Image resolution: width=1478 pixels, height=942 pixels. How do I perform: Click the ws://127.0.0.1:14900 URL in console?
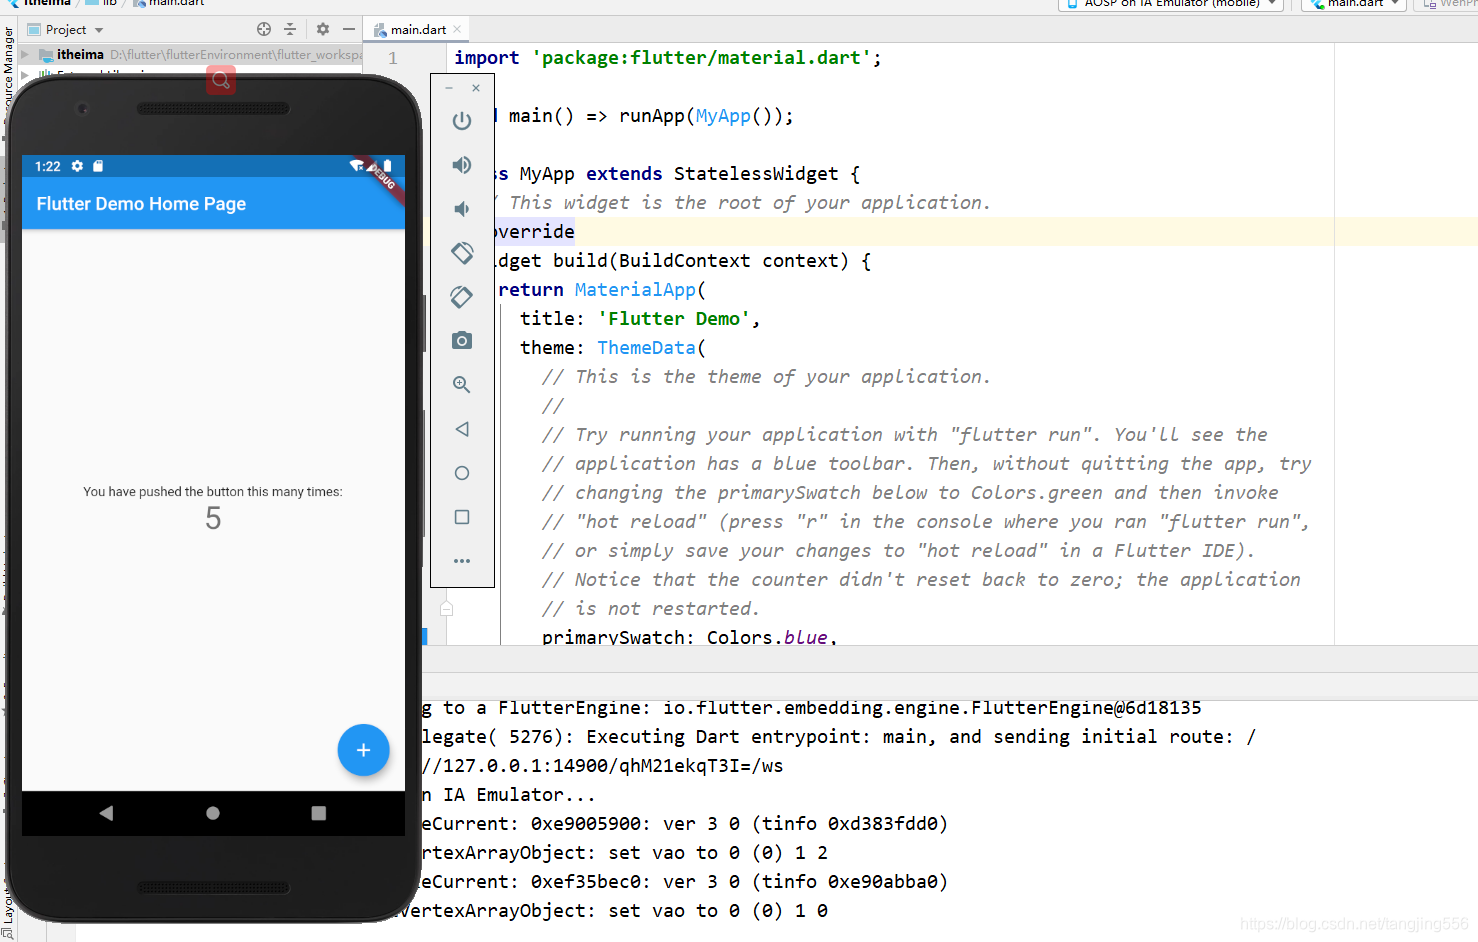coord(603,766)
